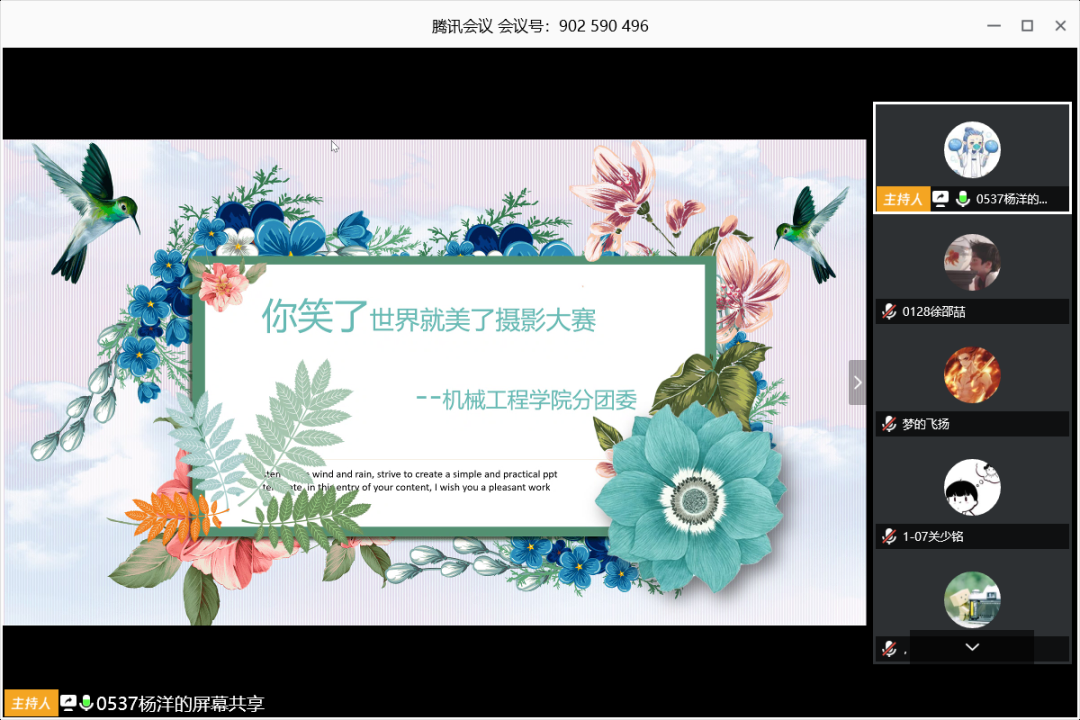Click the screen share icon in host tile

pos(940,199)
